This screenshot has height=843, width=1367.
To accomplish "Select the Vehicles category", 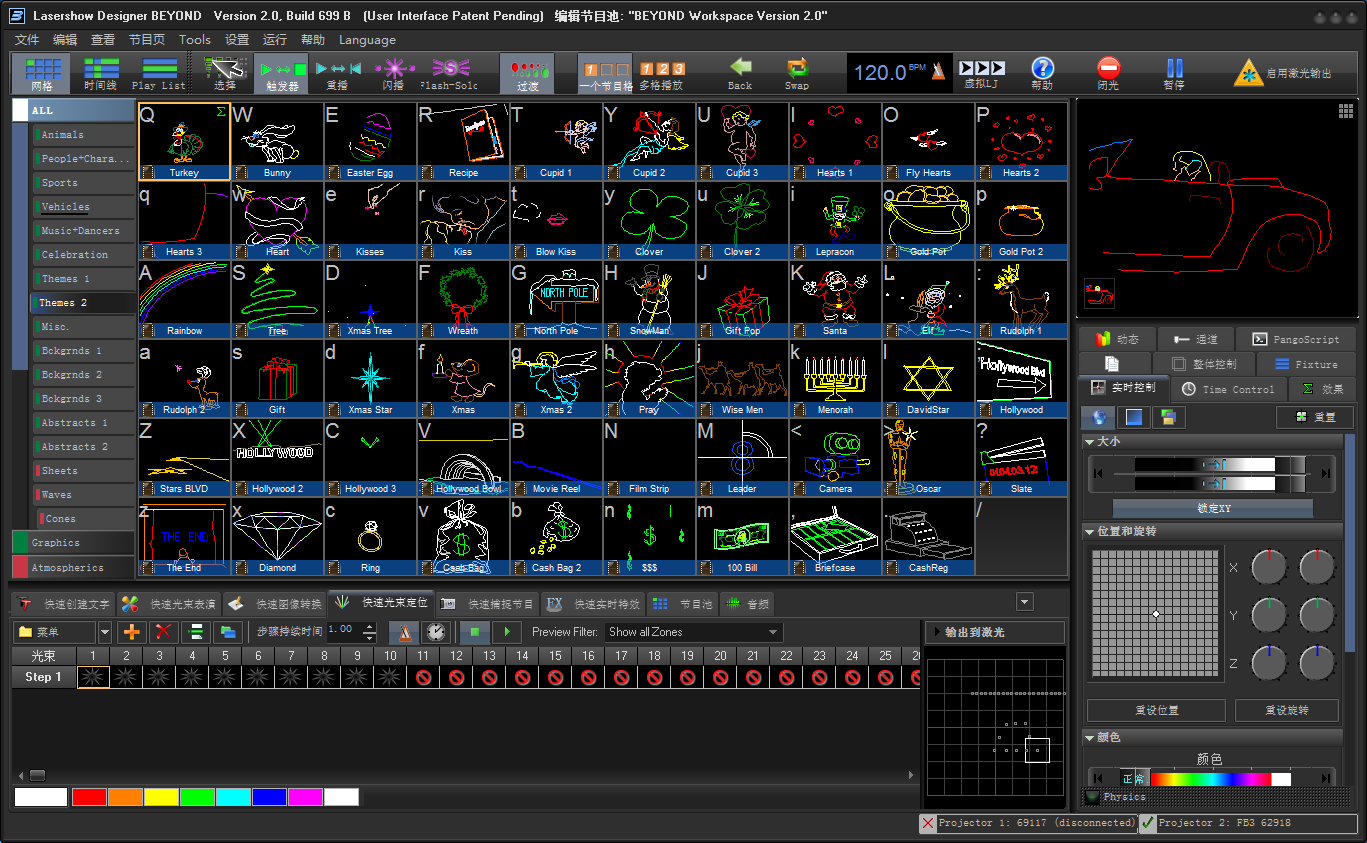I will point(84,207).
